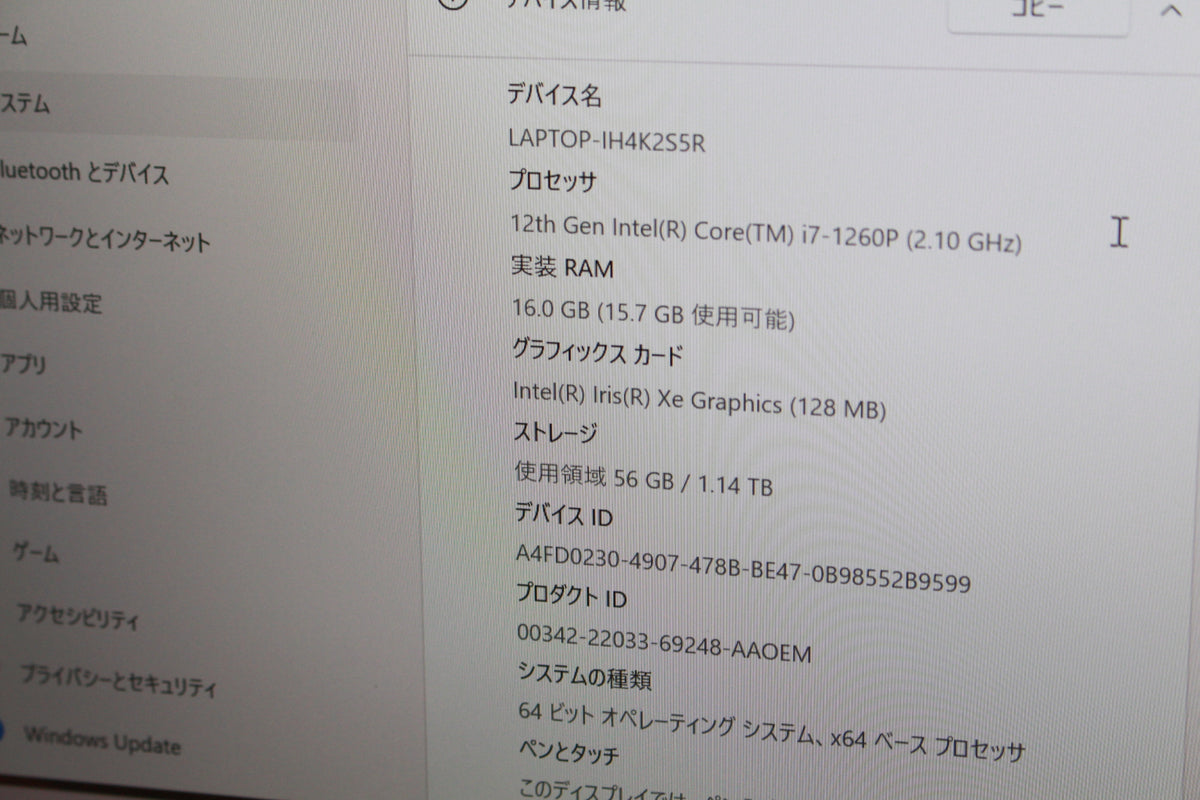The width and height of the screenshot is (1200, 800).
Task: Open ゲーム settings page
Action: (35, 552)
